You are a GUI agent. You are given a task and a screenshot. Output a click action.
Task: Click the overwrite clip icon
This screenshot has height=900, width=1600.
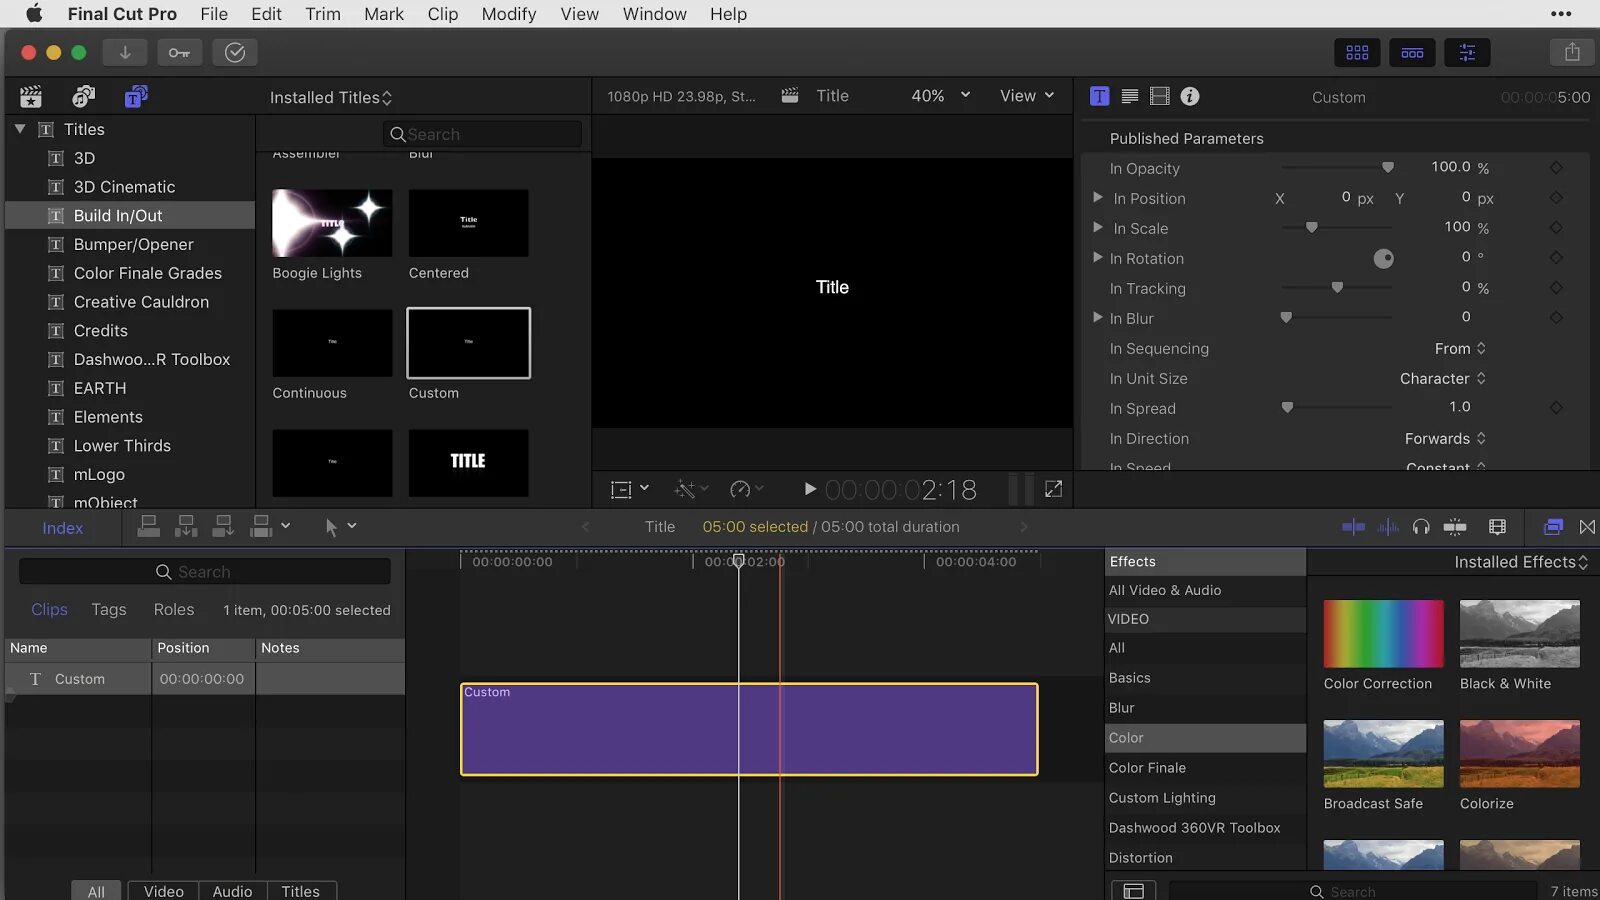pyautogui.click(x=261, y=526)
